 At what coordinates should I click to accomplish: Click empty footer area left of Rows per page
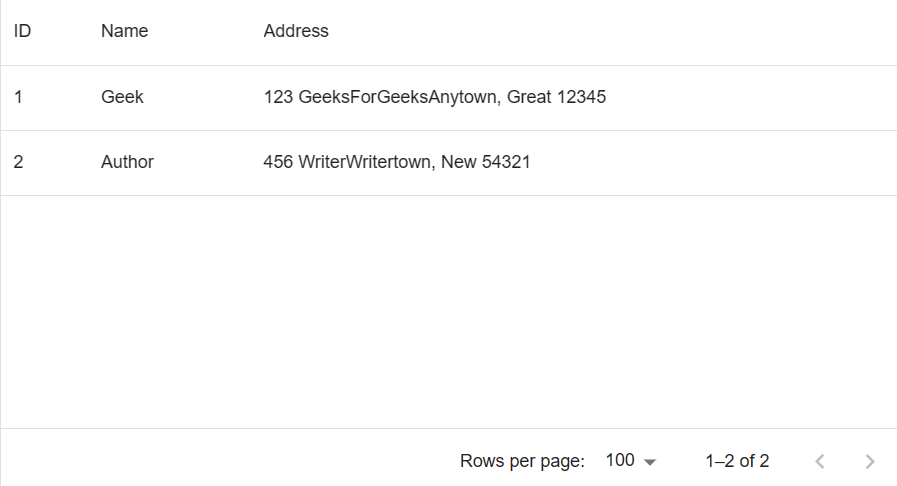[220, 460]
